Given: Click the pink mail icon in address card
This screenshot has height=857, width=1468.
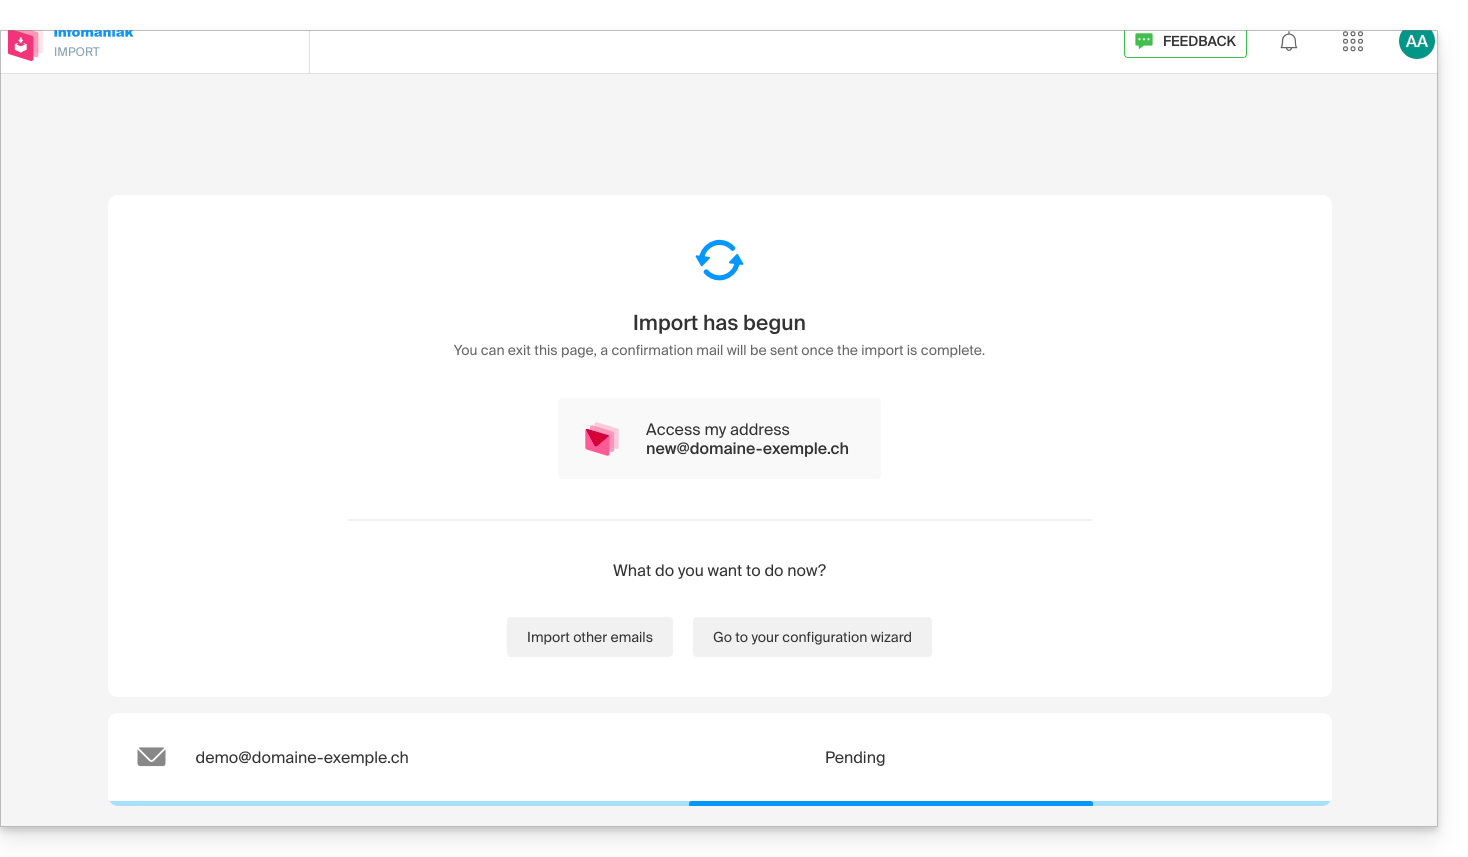Looking at the screenshot, I should (x=601, y=439).
